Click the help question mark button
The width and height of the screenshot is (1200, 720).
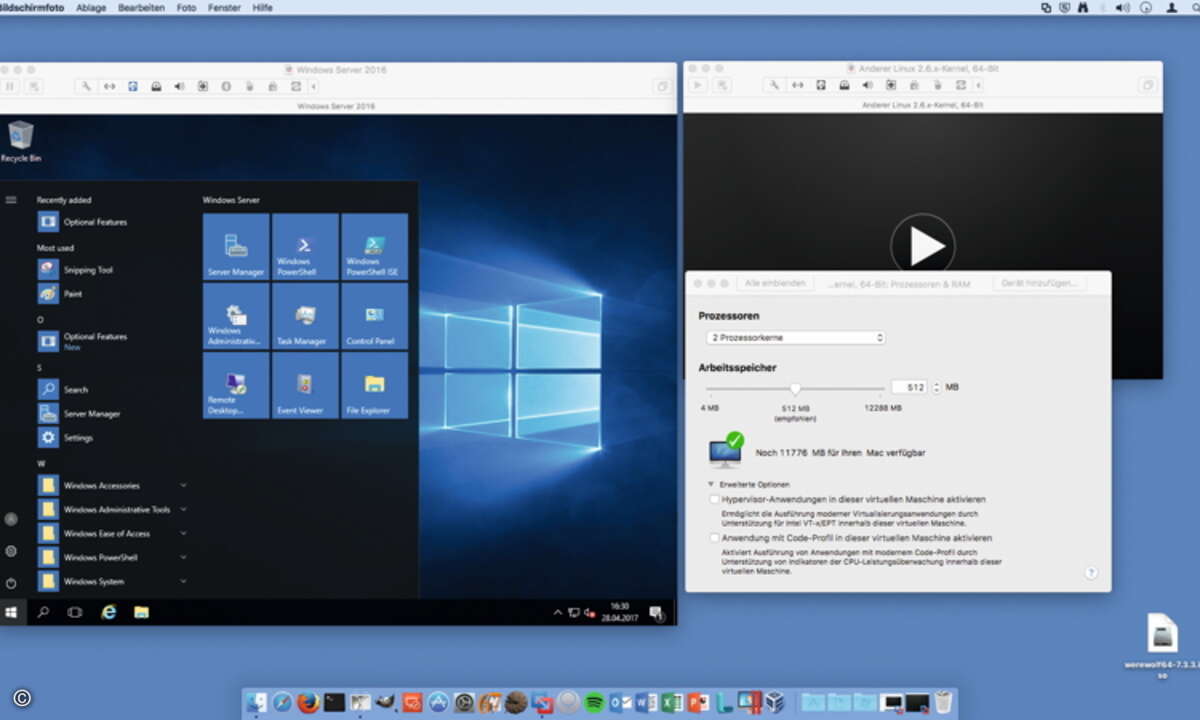pos(1091,573)
